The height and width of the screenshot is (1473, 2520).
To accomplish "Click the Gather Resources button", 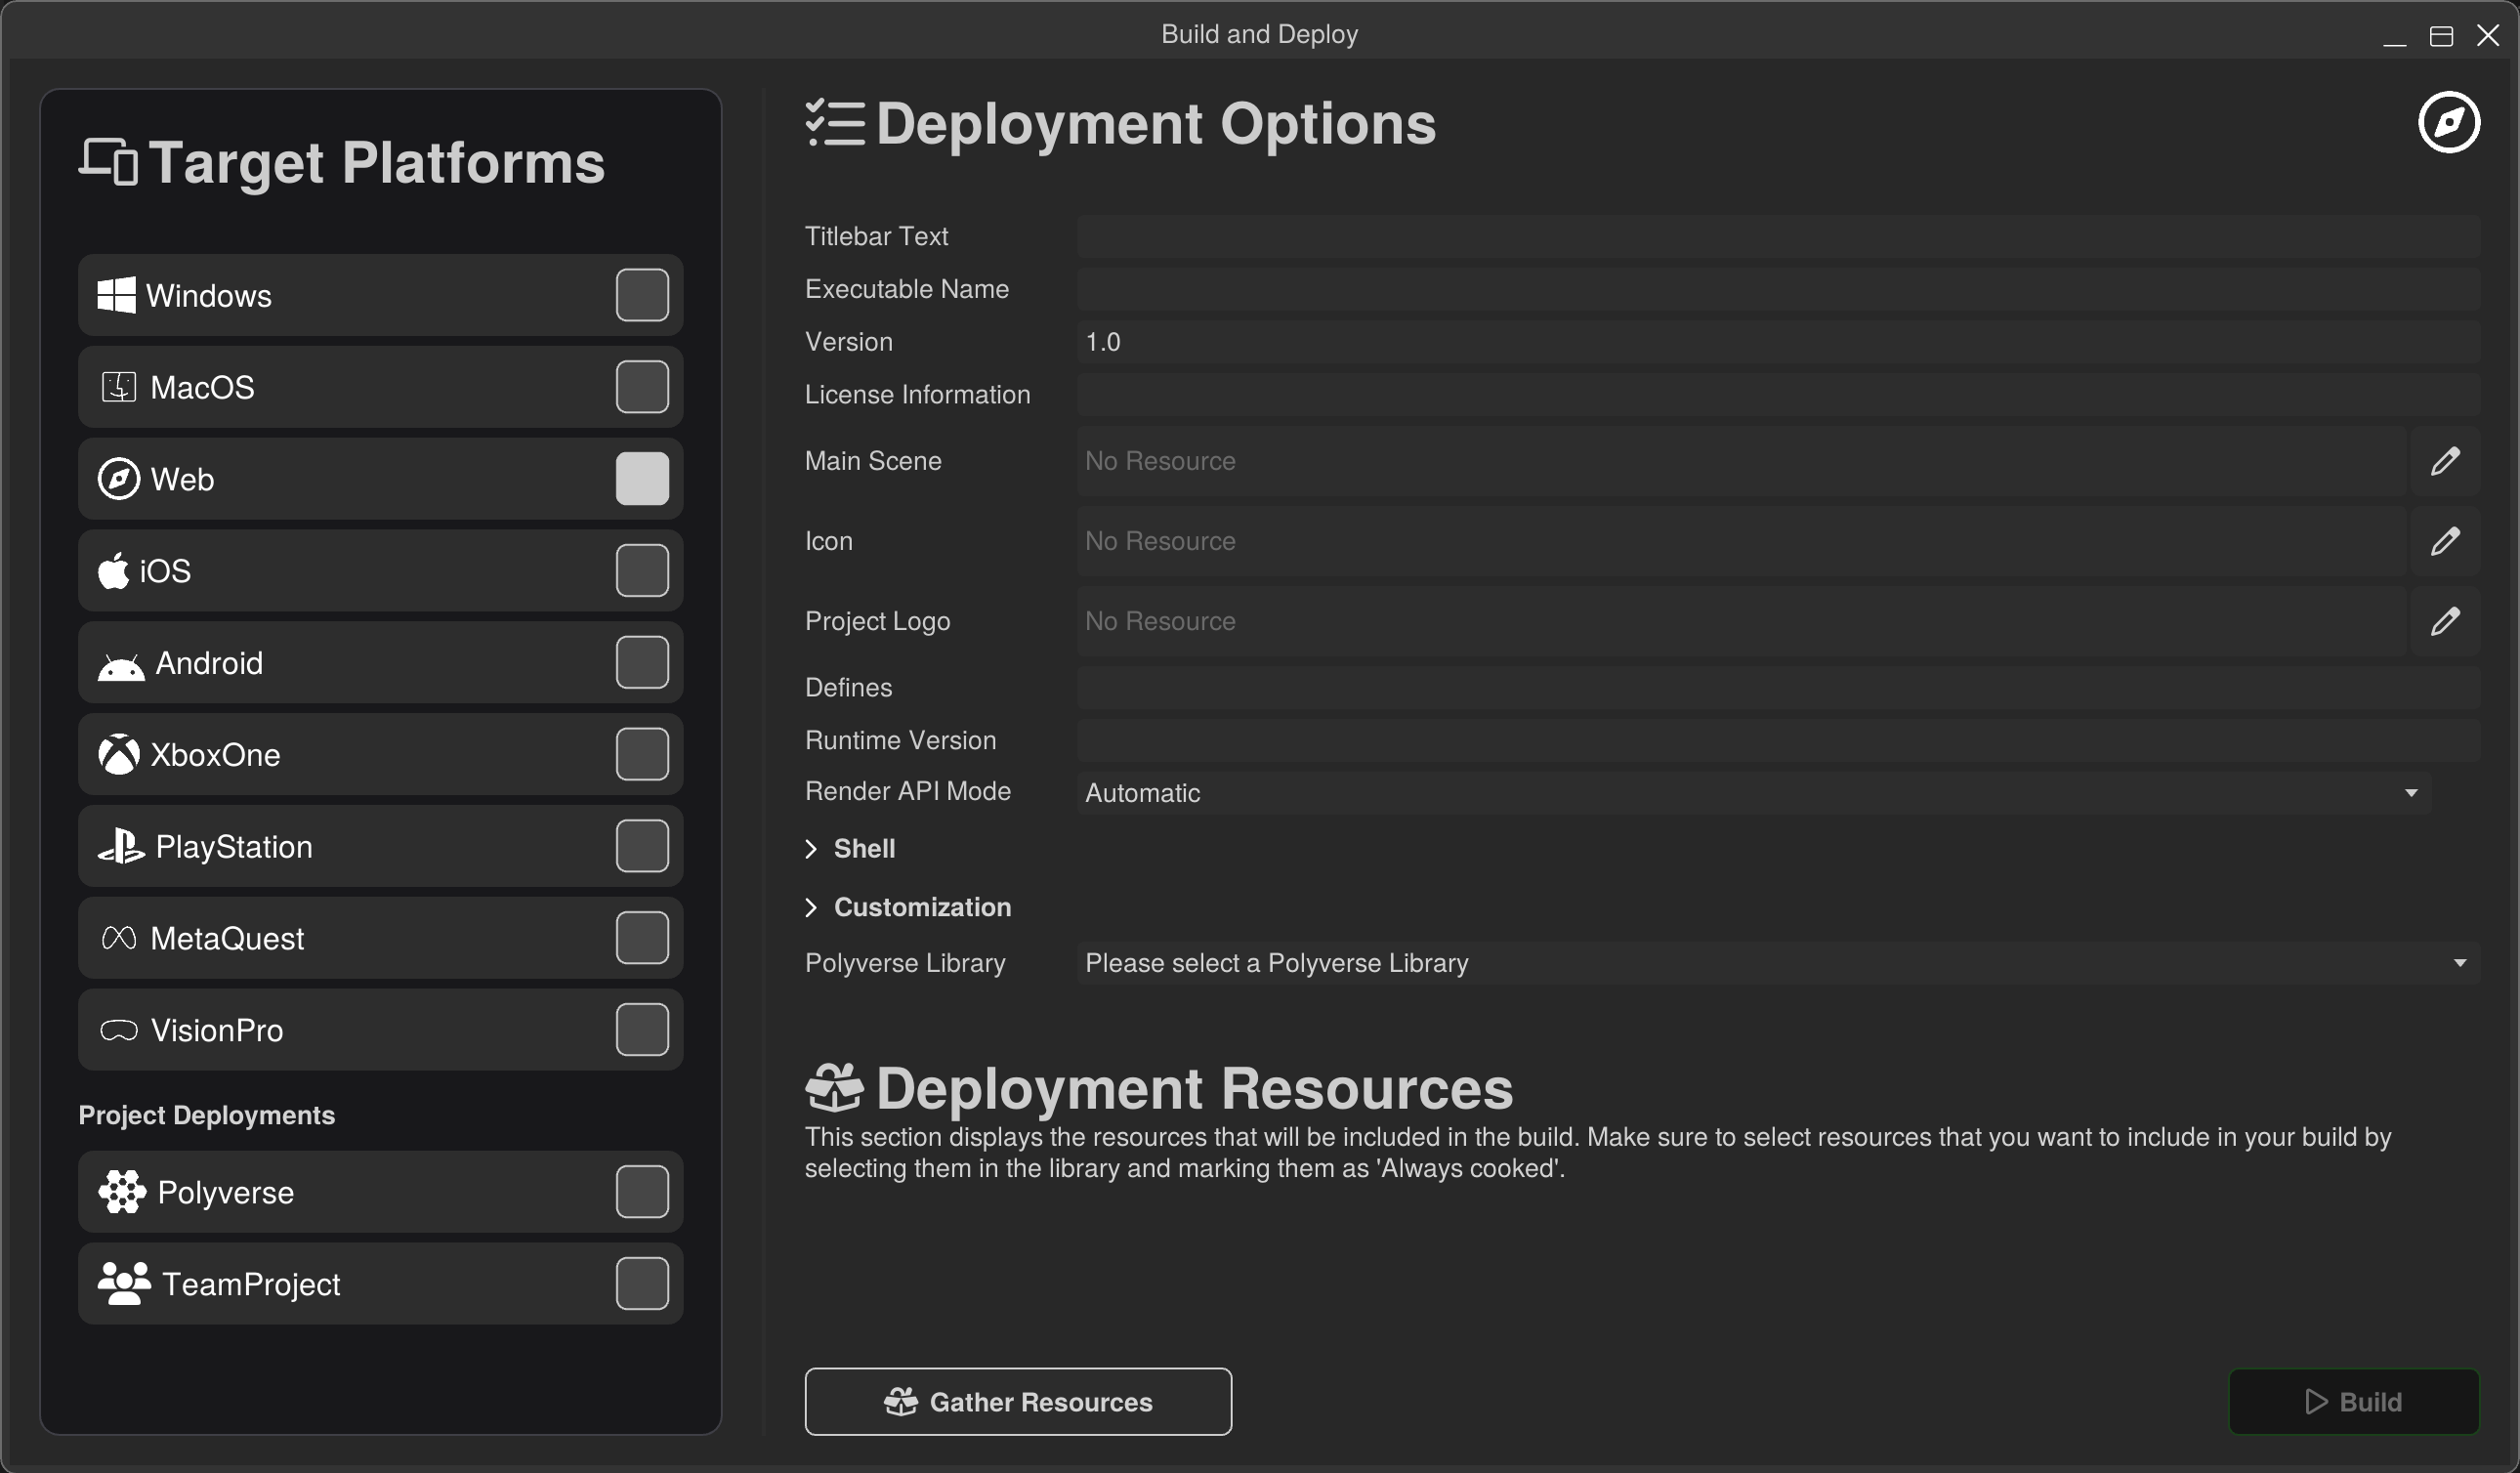I will coord(1017,1401).
